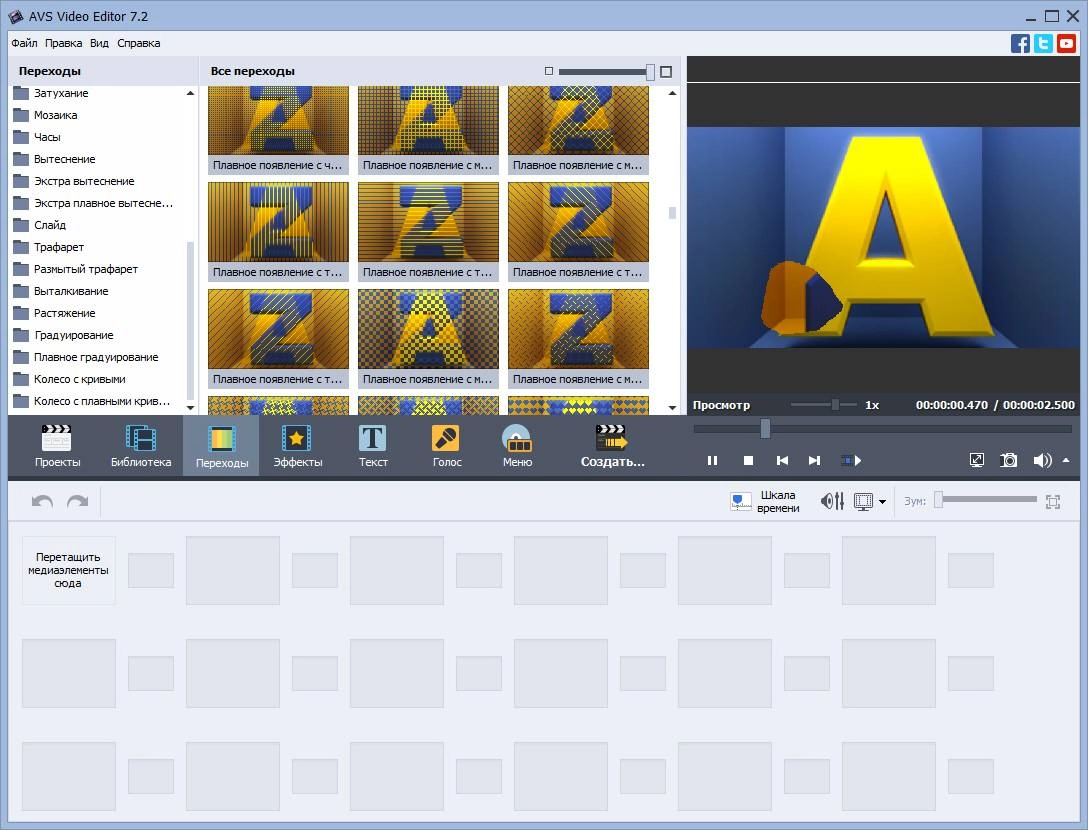Click the Создать... produce button
The height and width of the screenshot is (830, 1088).
612,446
